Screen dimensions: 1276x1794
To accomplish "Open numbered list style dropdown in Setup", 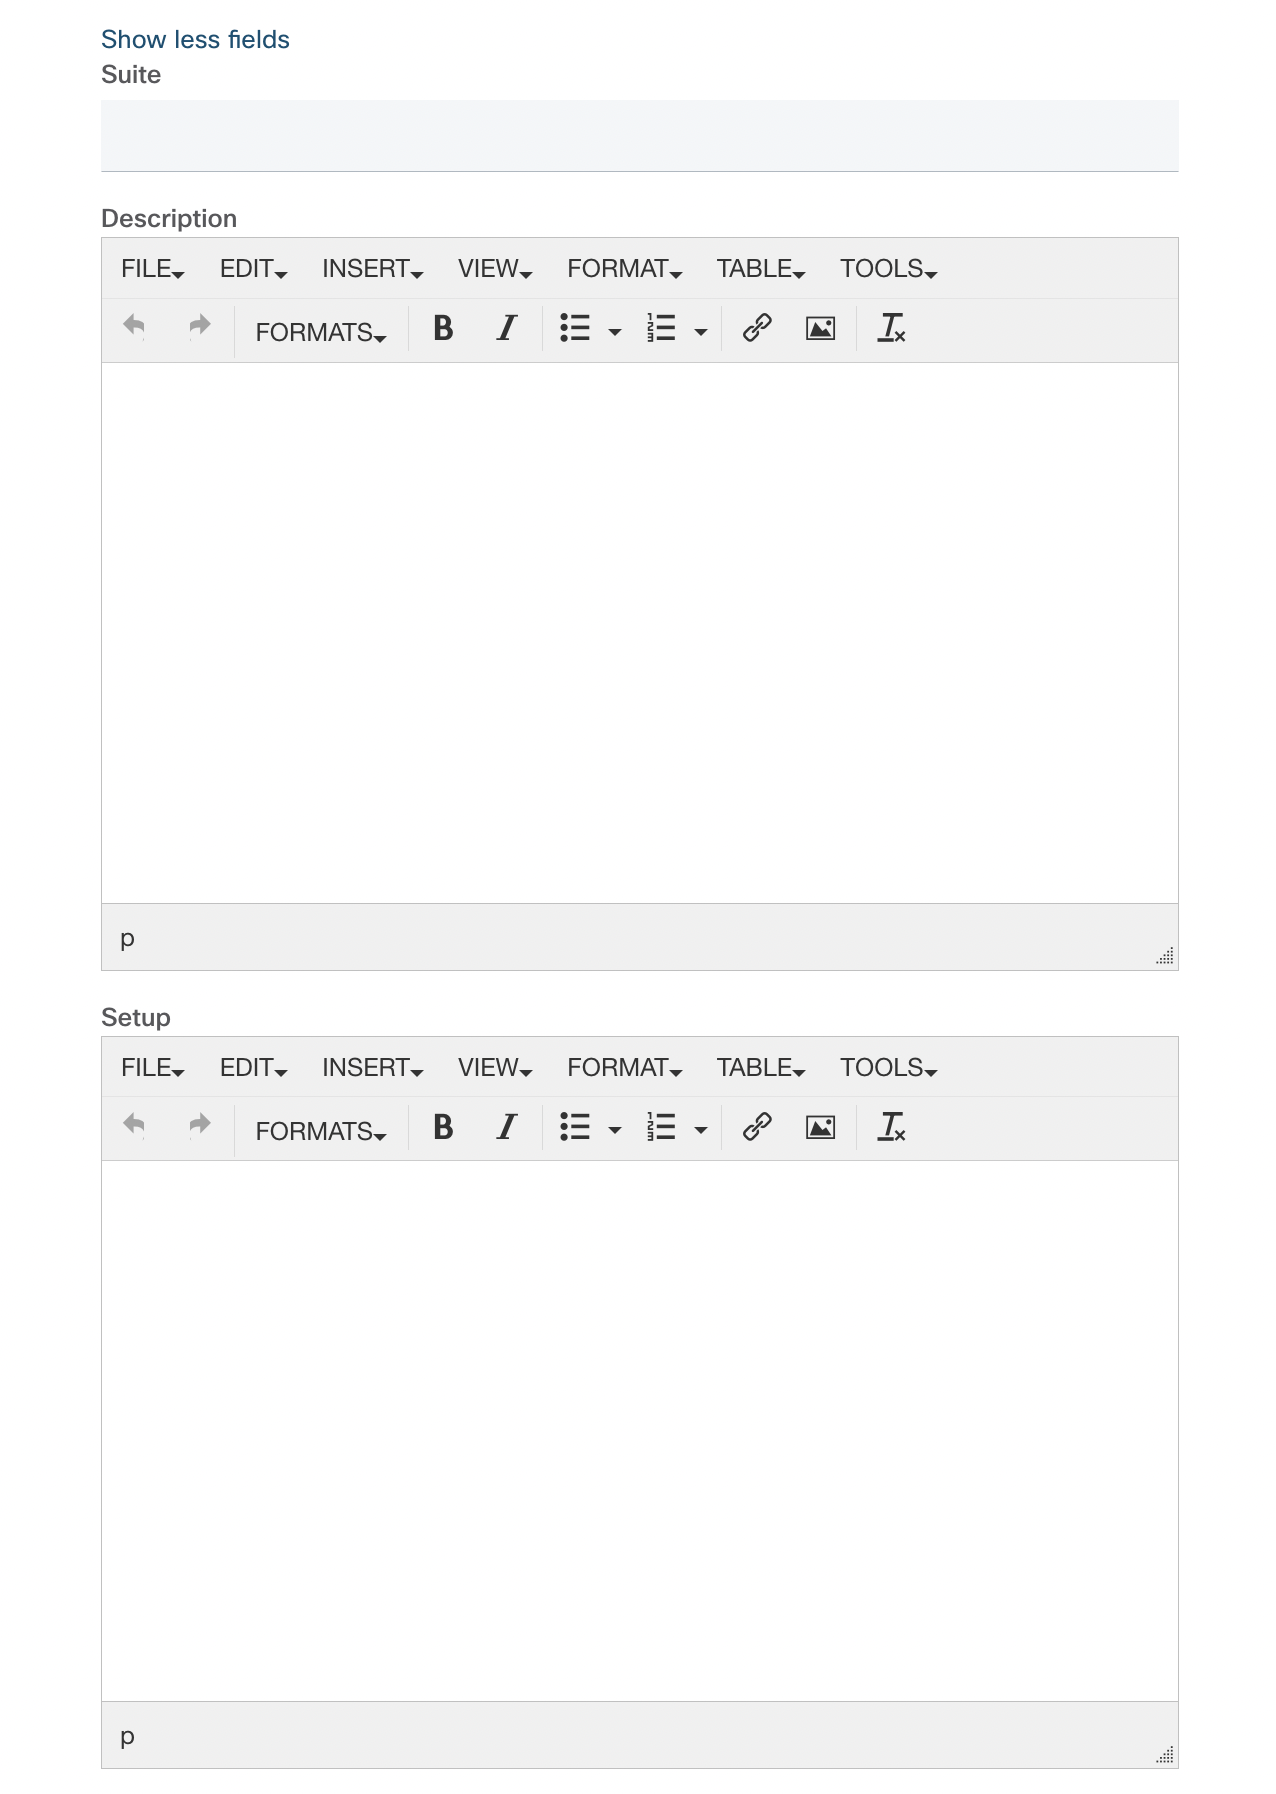I will click(x=701, y=1130).
